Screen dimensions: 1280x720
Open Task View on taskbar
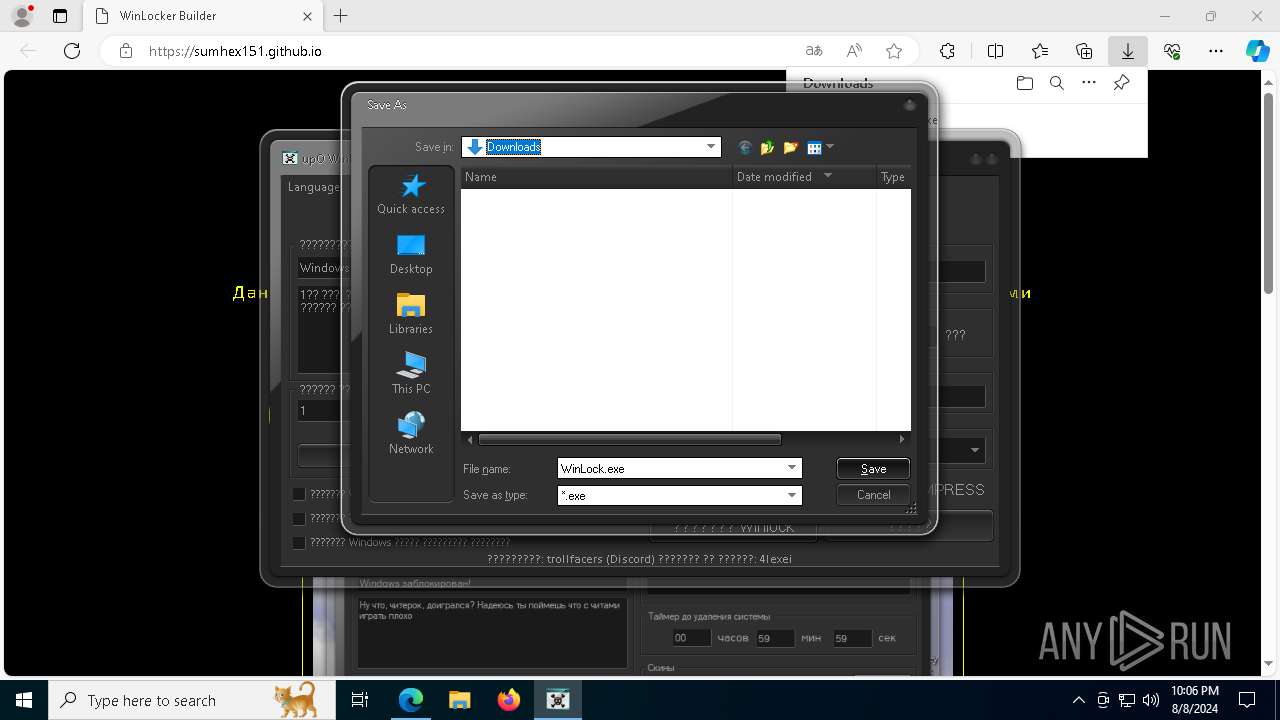pos(360,700)
